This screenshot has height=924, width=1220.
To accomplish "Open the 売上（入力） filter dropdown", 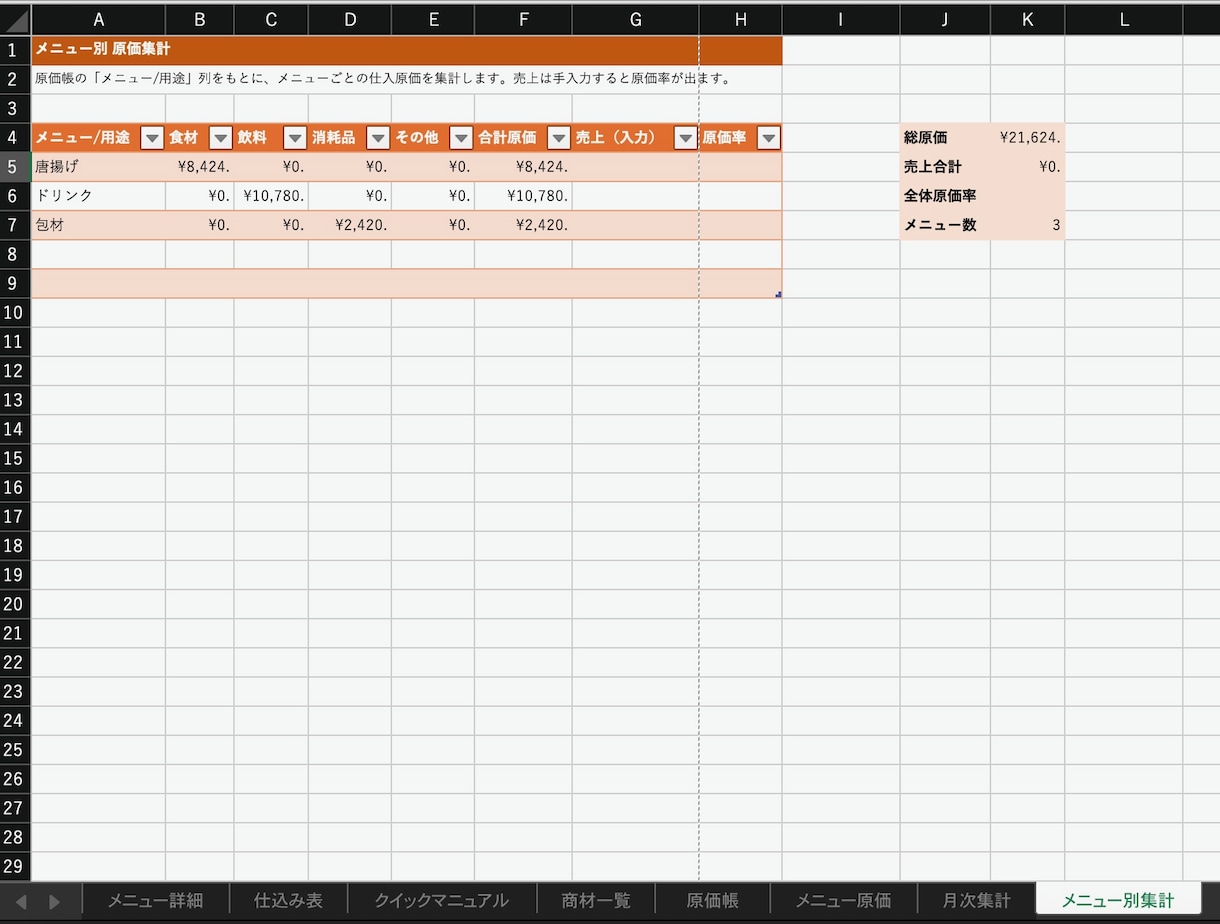I will [x=685, y=138].
